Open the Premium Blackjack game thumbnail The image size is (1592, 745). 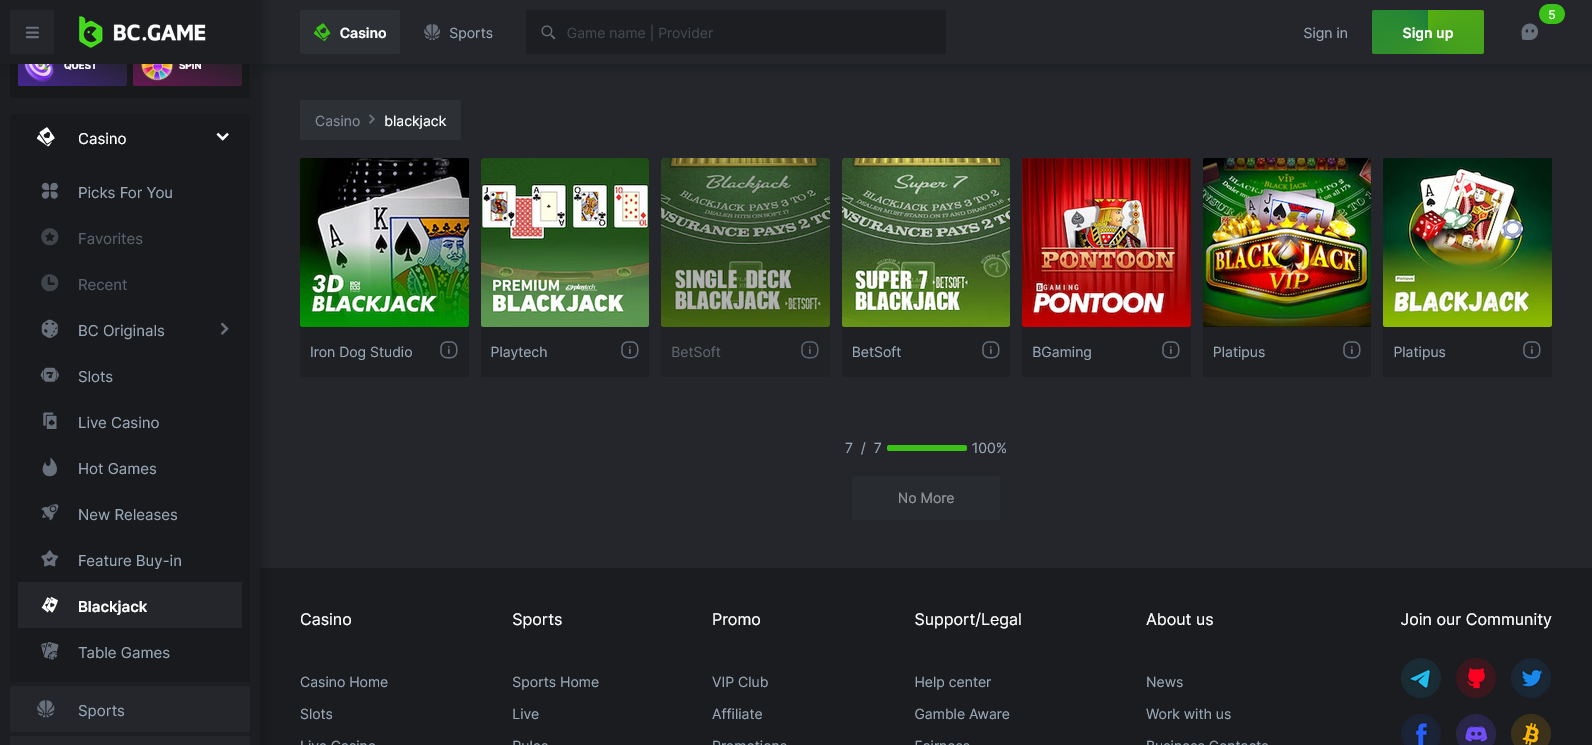(565, 242)
